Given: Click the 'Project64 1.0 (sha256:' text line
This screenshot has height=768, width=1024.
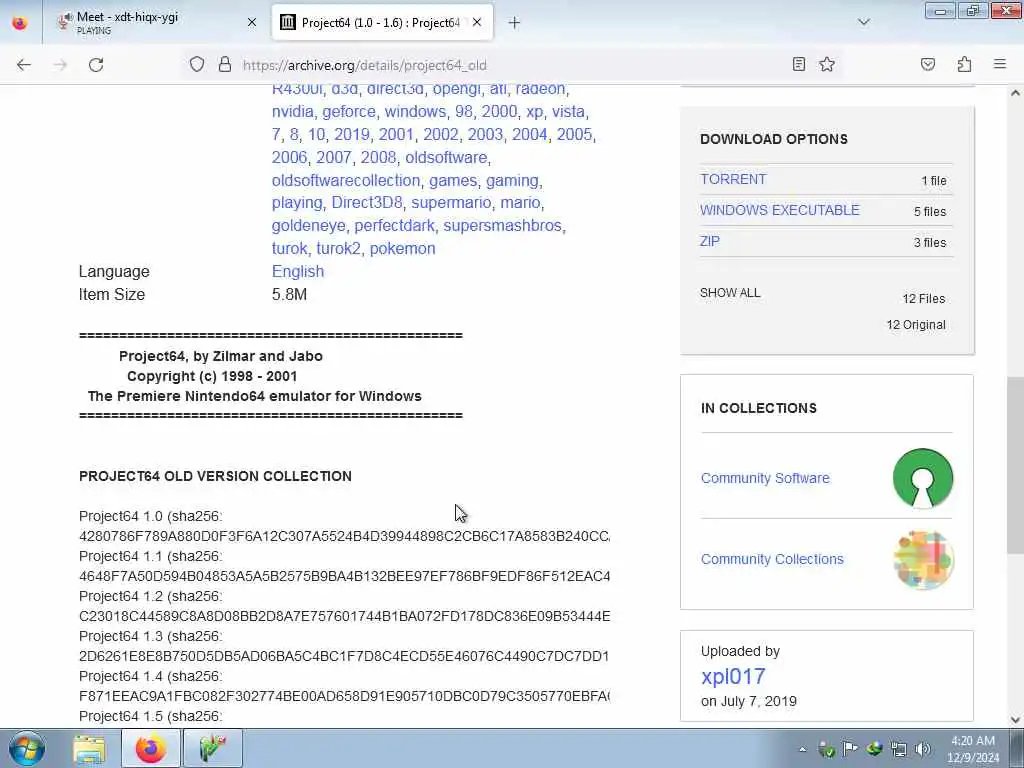Looking at the screenshot, I should tap(151, 516).
